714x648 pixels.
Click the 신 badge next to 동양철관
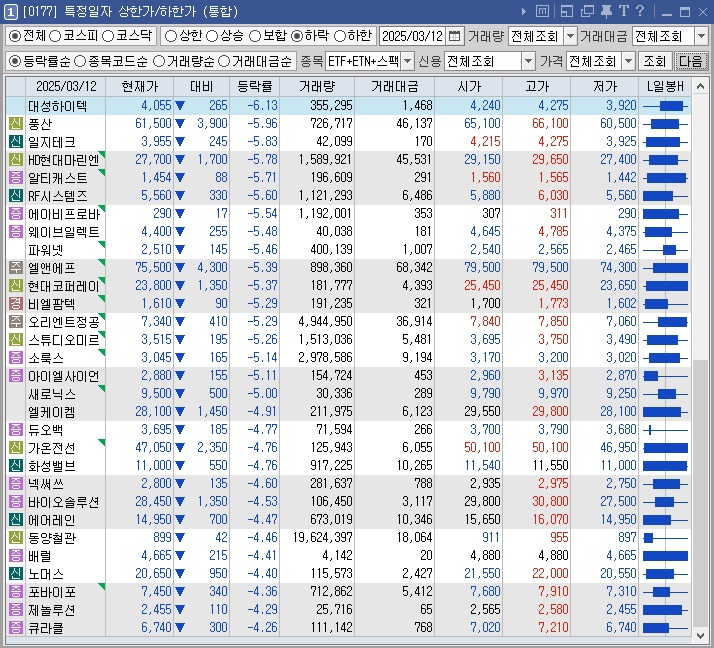point(15,537)
